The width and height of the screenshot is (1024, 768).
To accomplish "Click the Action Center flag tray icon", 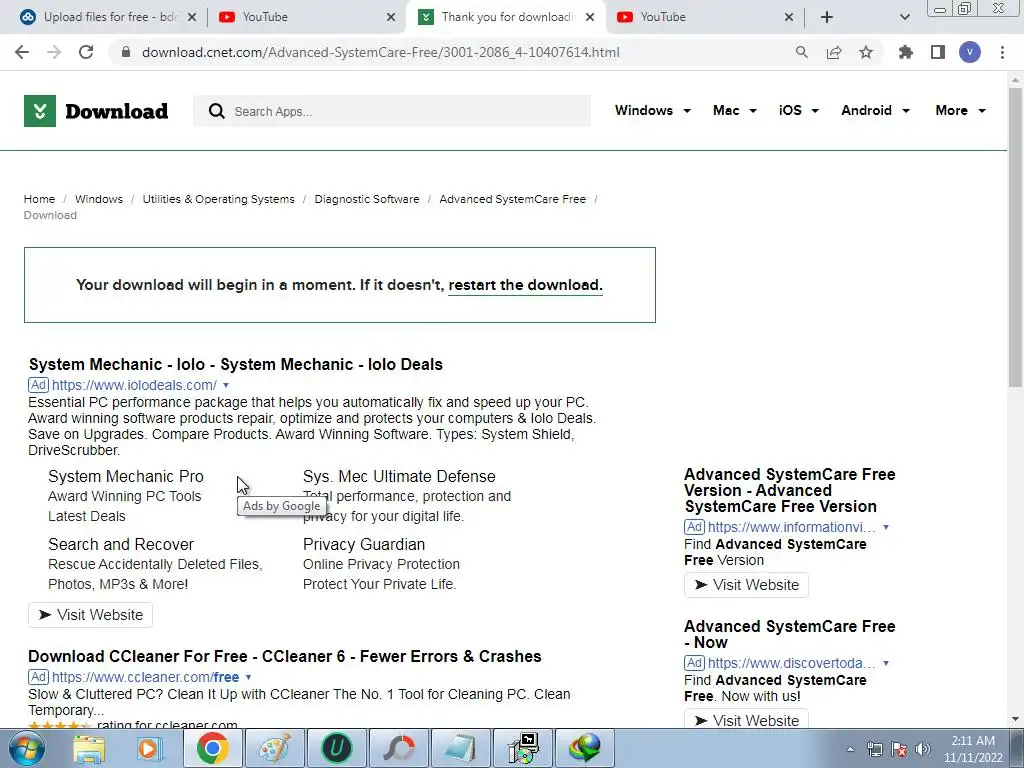I will point(899,749).
